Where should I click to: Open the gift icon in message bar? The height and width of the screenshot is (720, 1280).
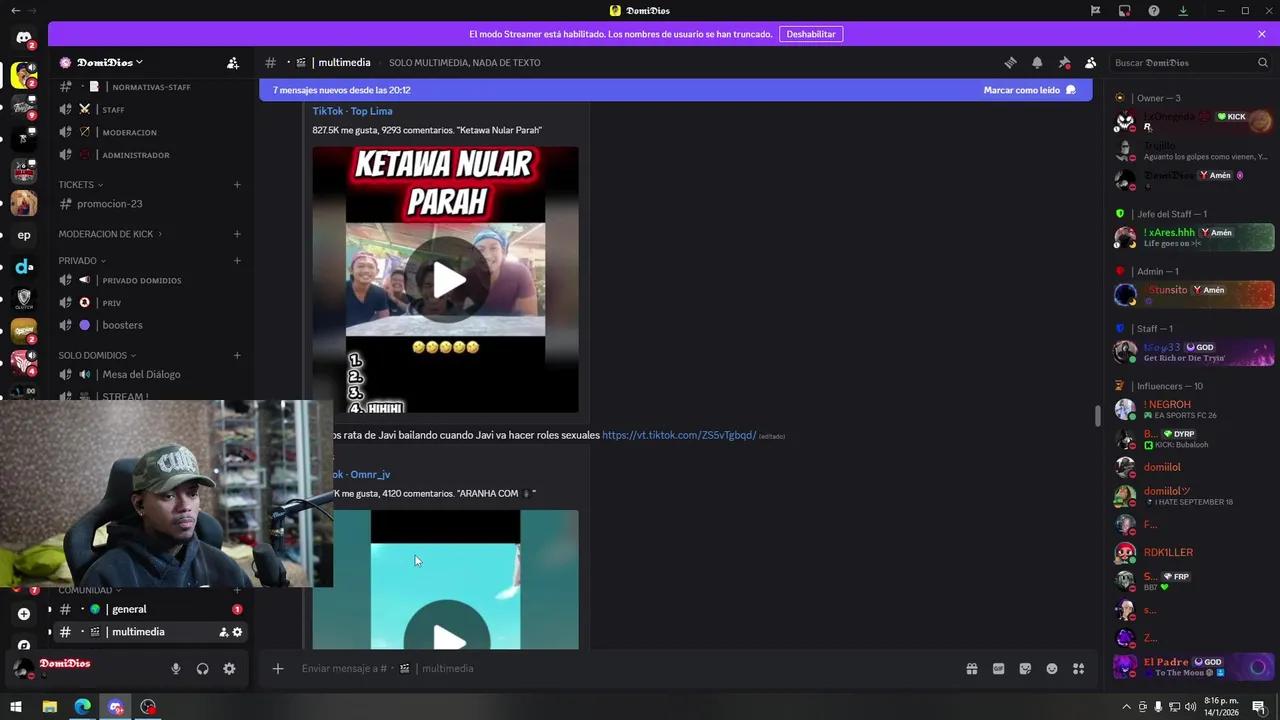pos(971,669)
